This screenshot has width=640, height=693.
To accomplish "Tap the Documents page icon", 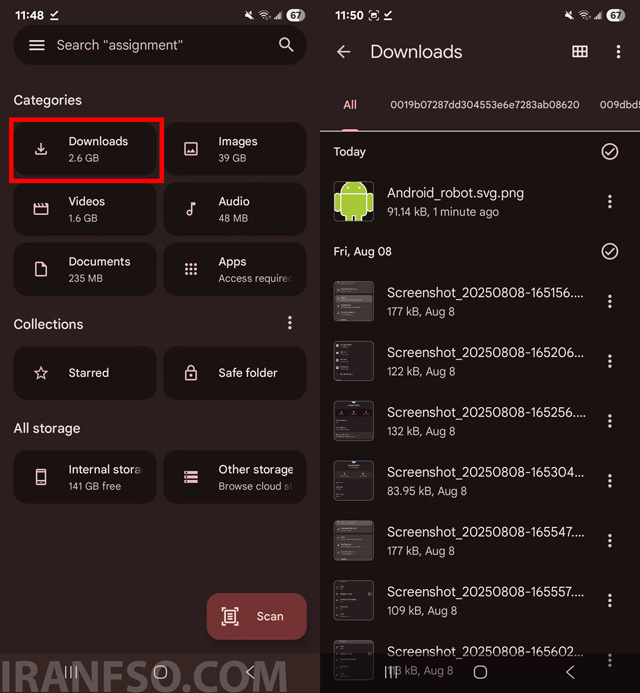I will point(41,269).
